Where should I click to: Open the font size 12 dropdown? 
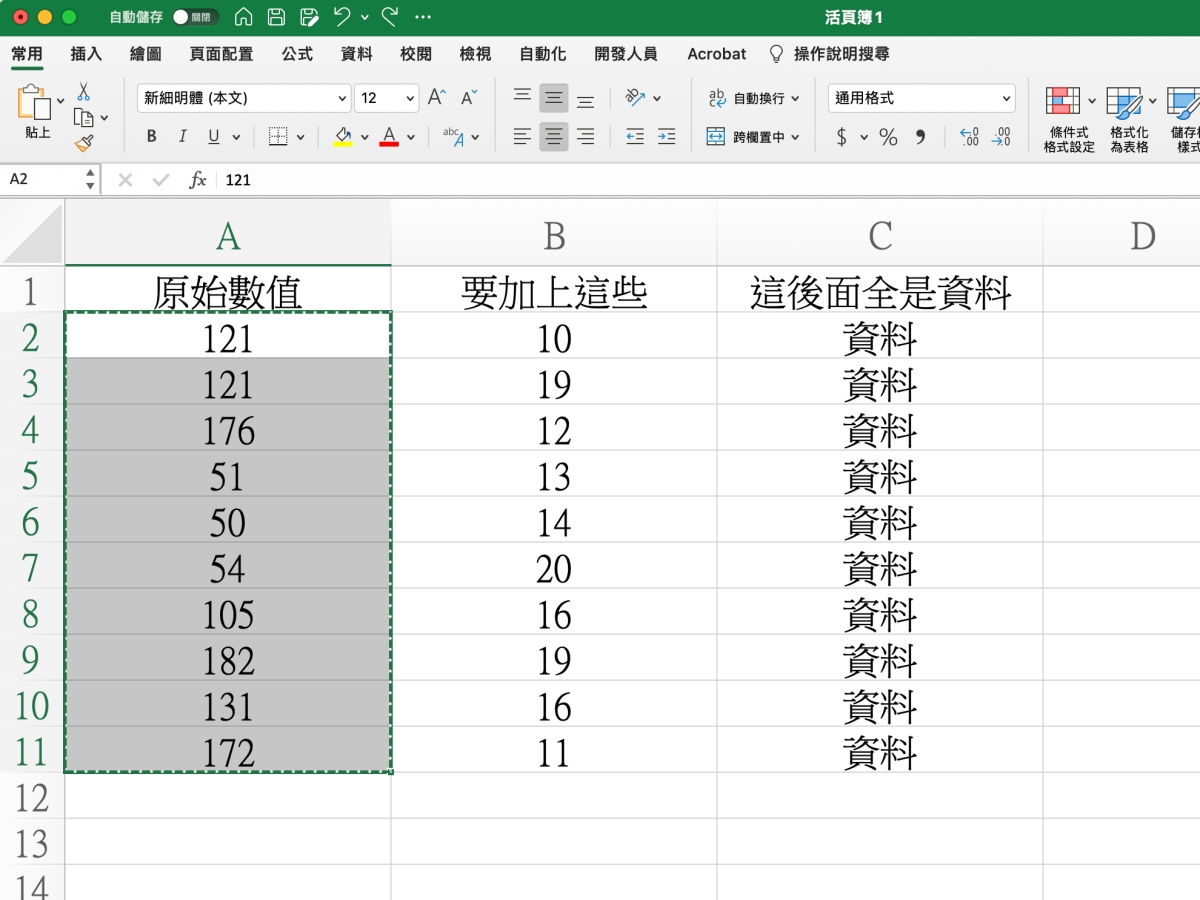click(x=410, y=98)
